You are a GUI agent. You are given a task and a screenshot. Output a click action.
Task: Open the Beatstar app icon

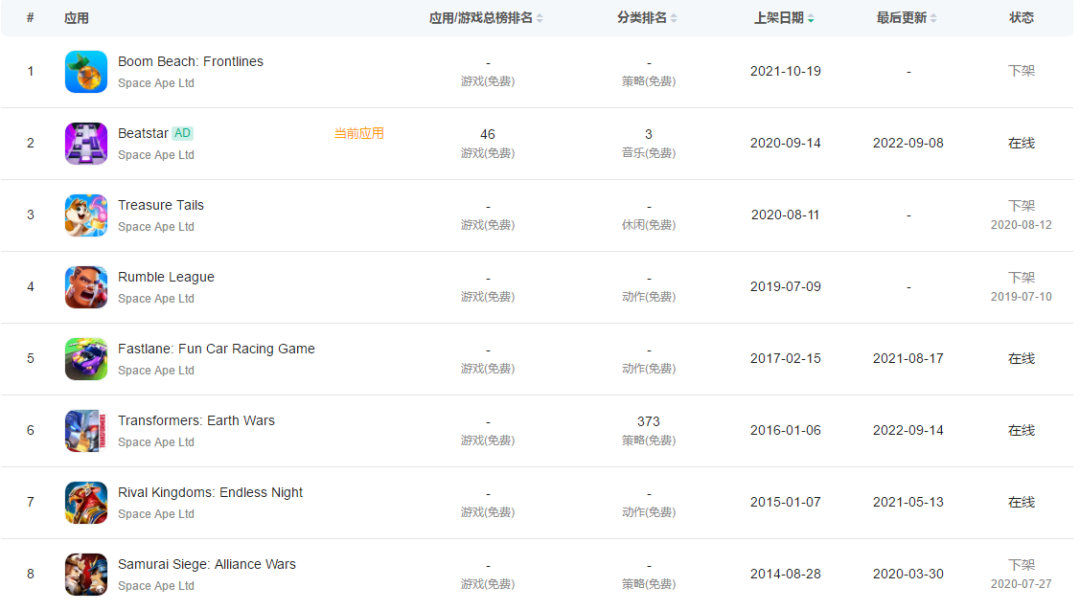pos(86,143)
